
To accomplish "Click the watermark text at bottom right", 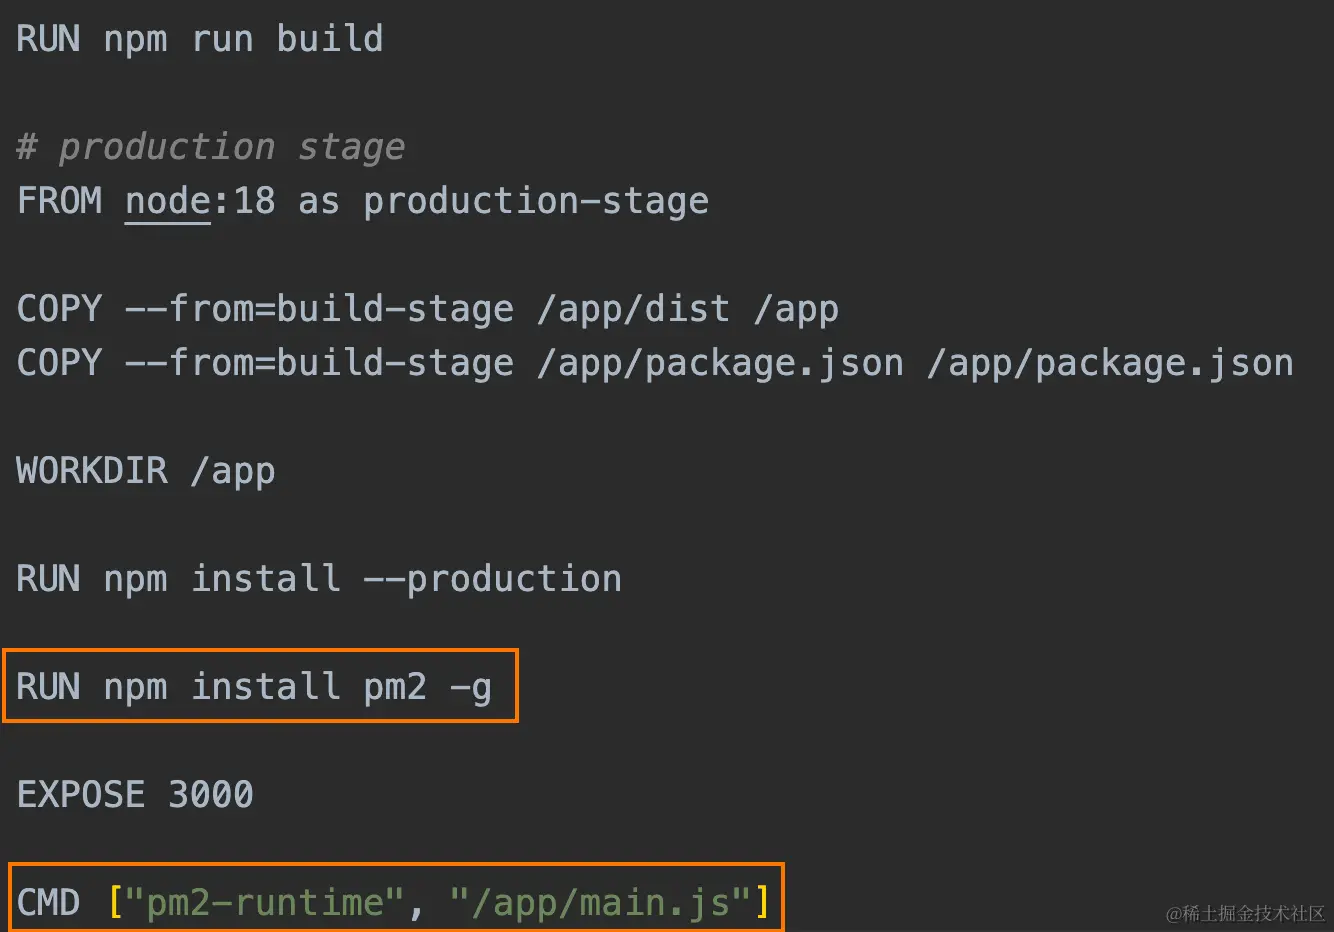I will (1244, 913).
